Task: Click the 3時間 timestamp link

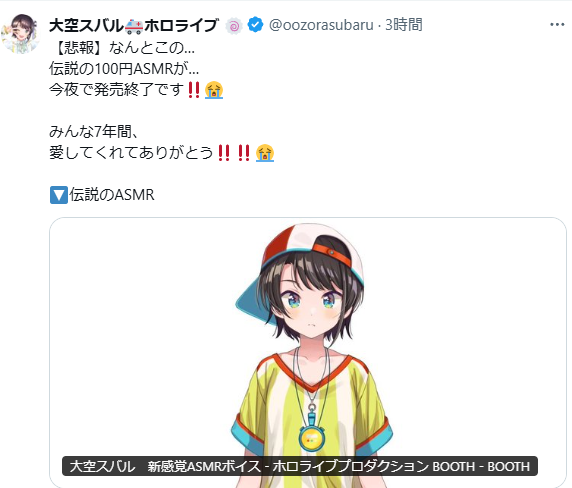Action: click(404, 25)
